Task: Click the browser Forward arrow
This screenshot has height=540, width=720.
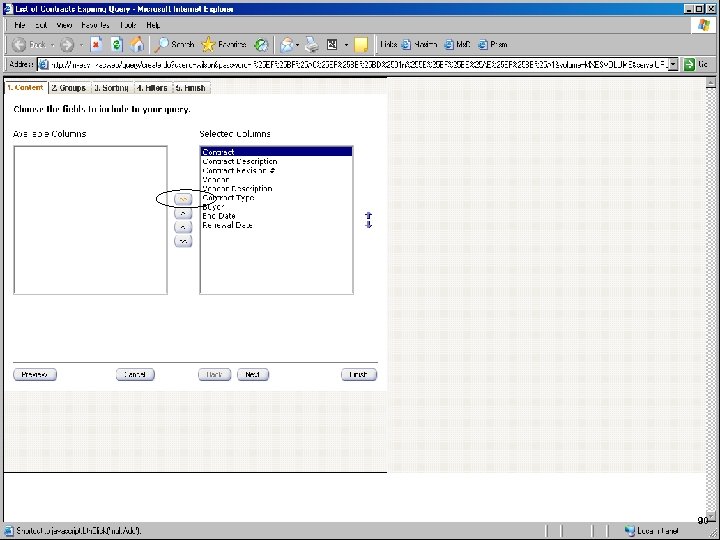Action: tap(67, 45)
